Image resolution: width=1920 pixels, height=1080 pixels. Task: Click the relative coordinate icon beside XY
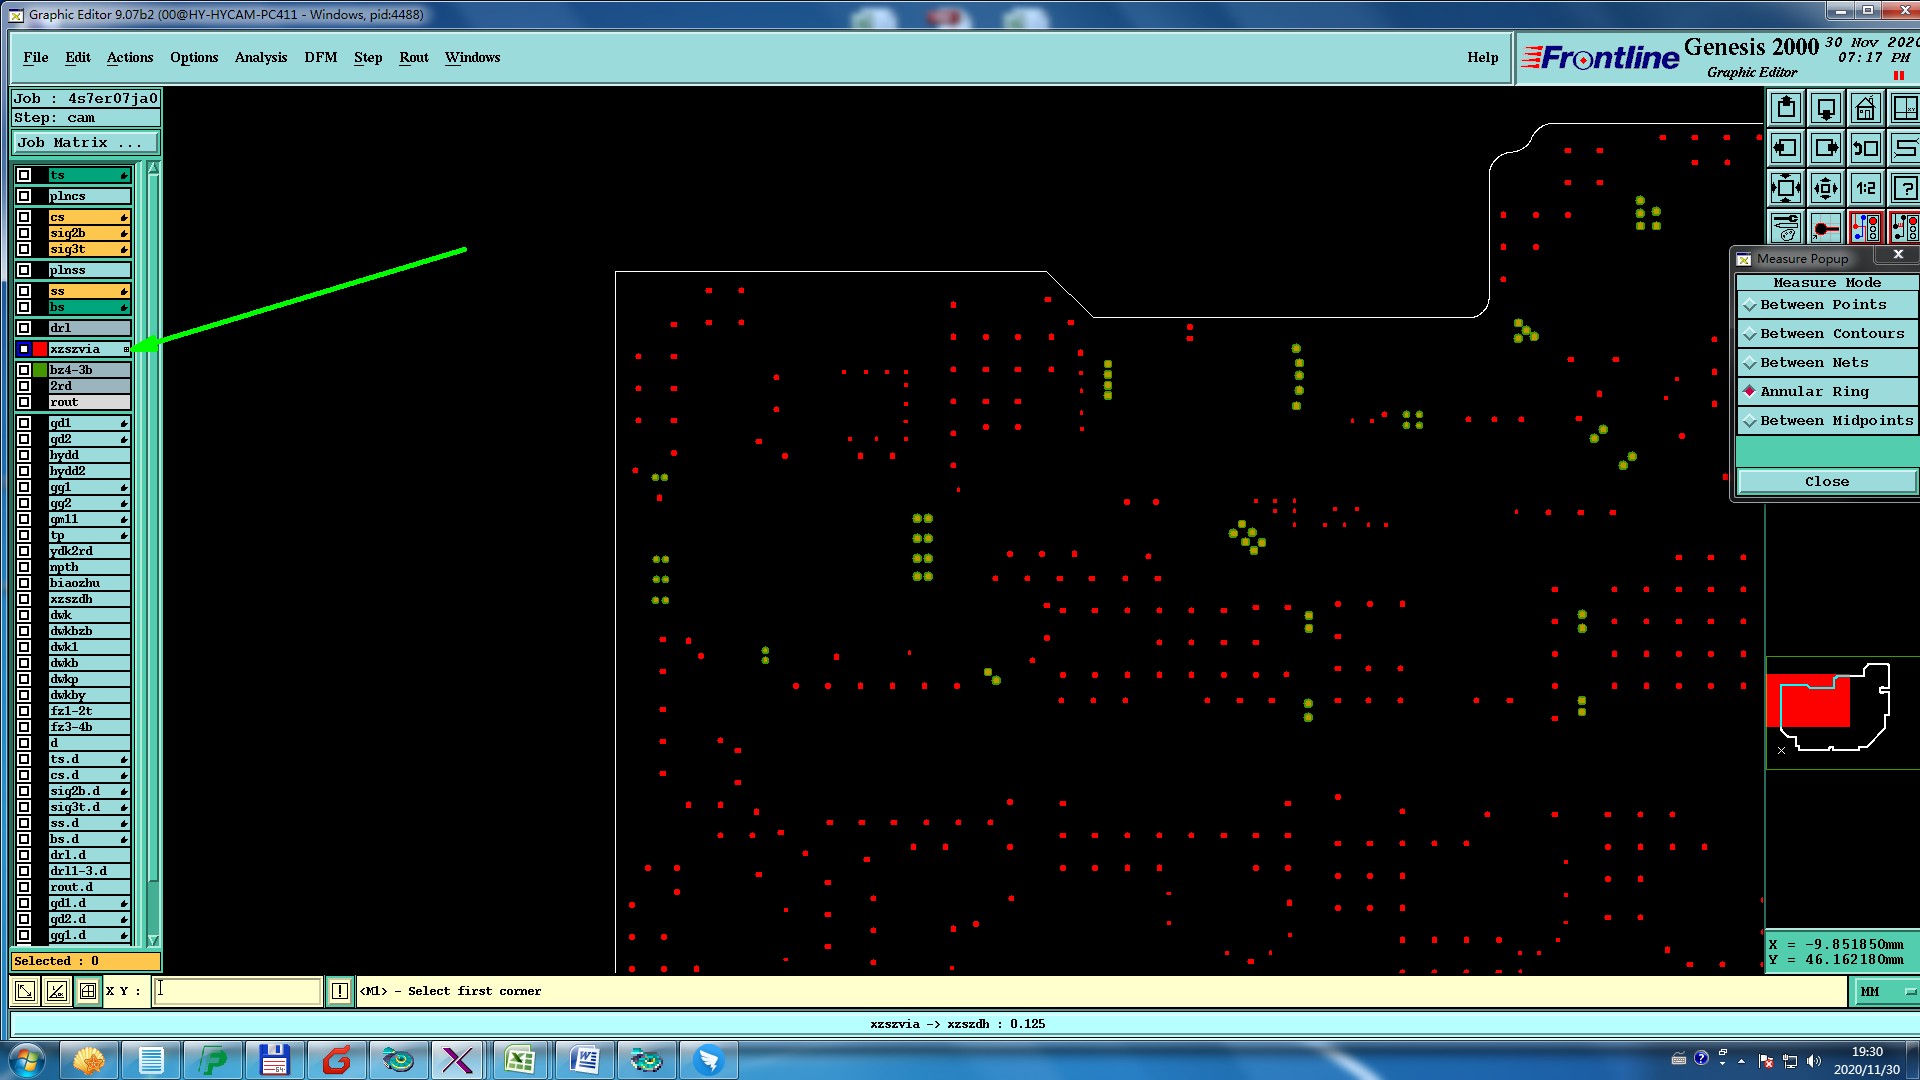(57, 991)
